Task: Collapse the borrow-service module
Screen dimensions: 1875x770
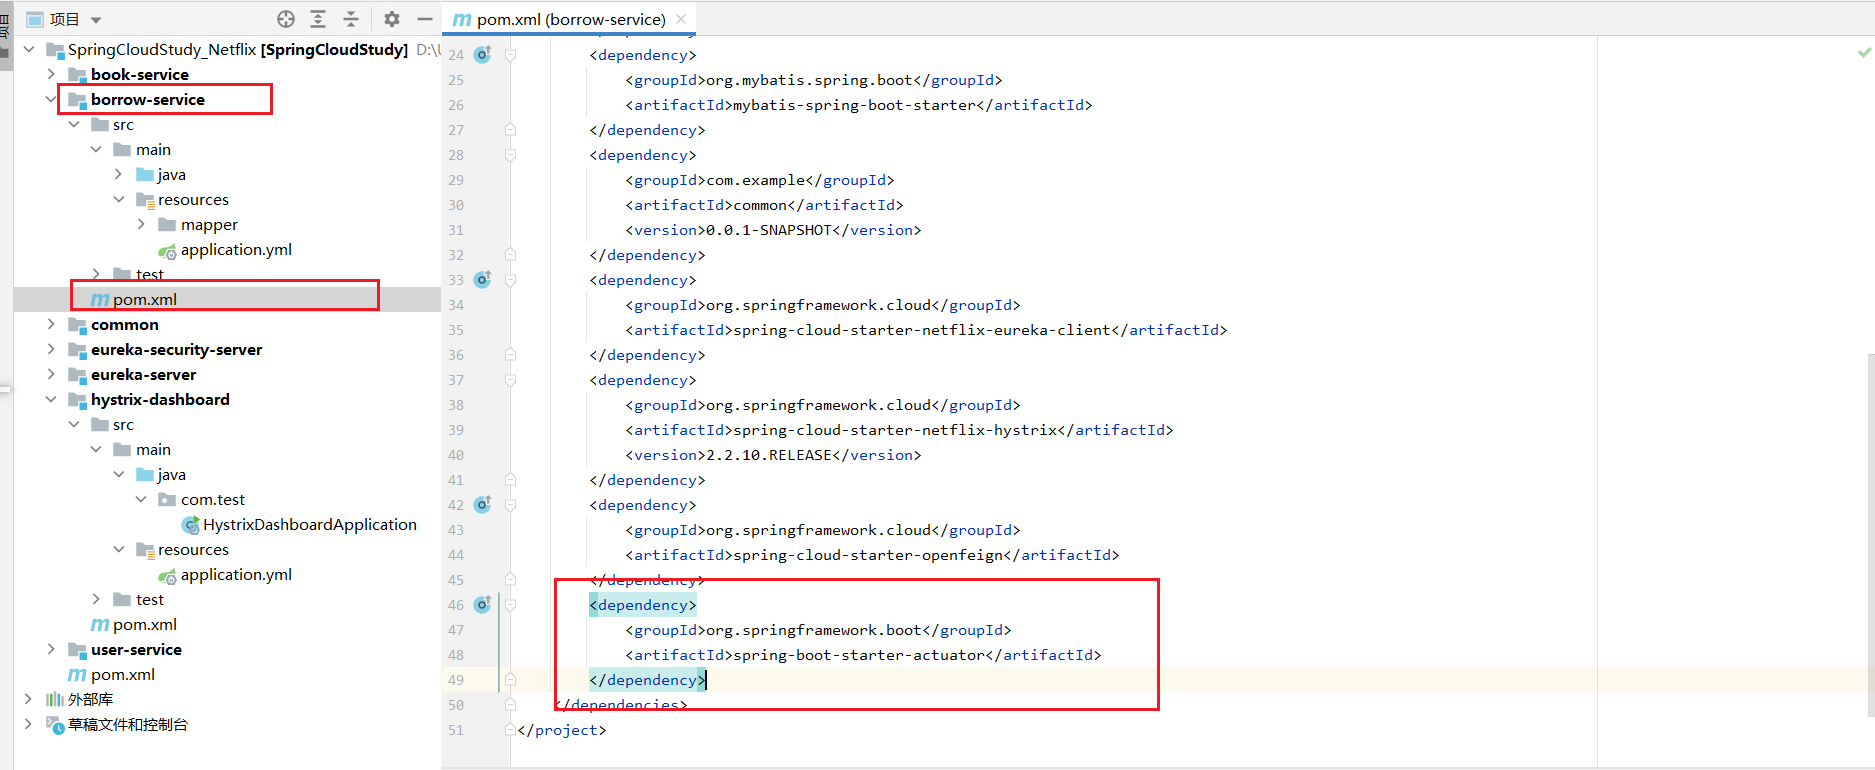Action: (51, 99)
